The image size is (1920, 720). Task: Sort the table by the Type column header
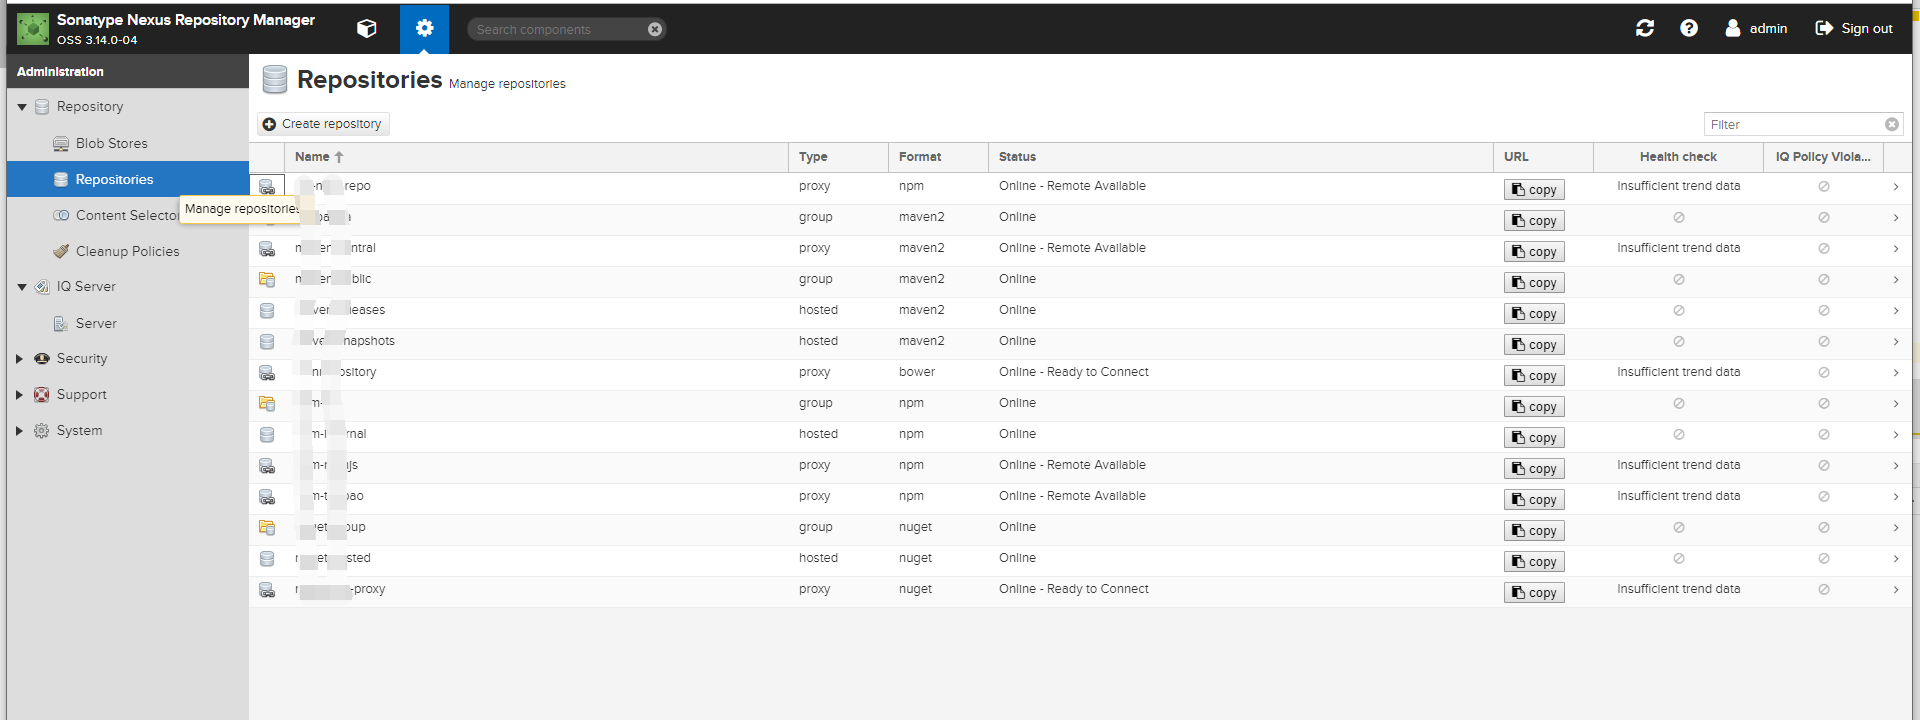(838, 157)
